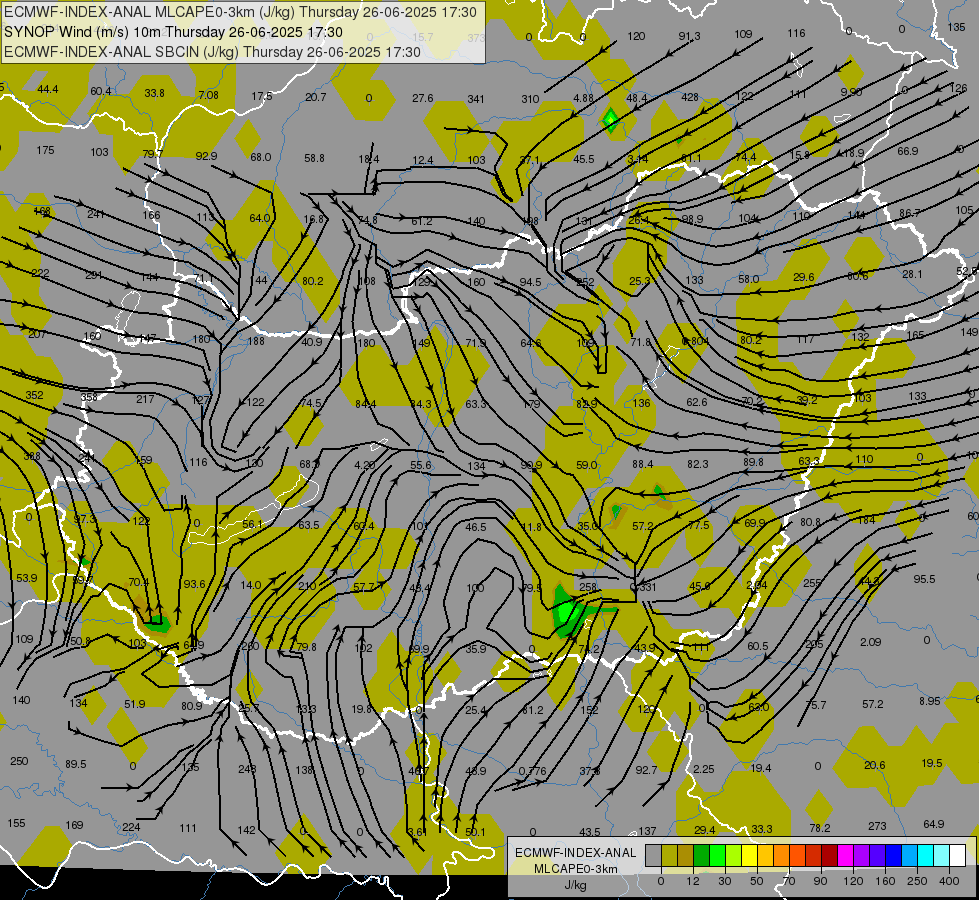Click the map value 9.90
Screen dimensions: 979x900
tap(851, 92)
